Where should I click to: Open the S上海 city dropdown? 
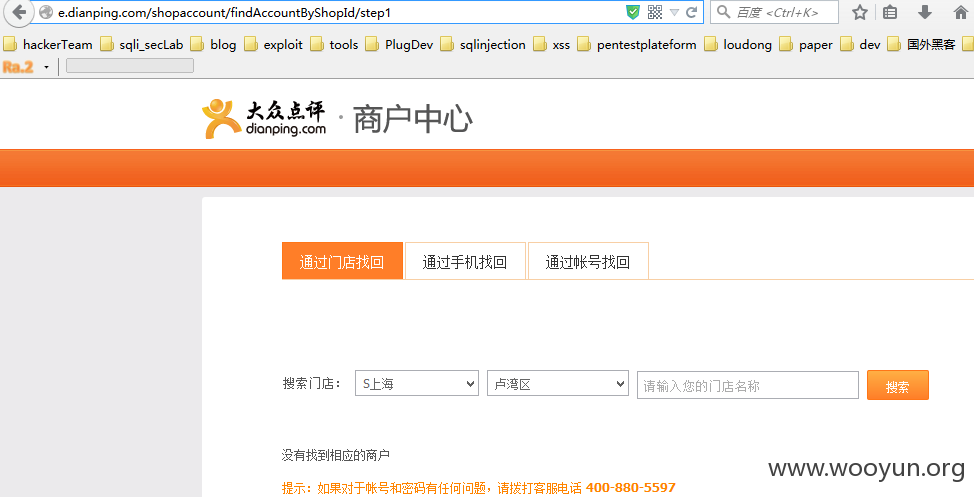(x=417, y=383)
